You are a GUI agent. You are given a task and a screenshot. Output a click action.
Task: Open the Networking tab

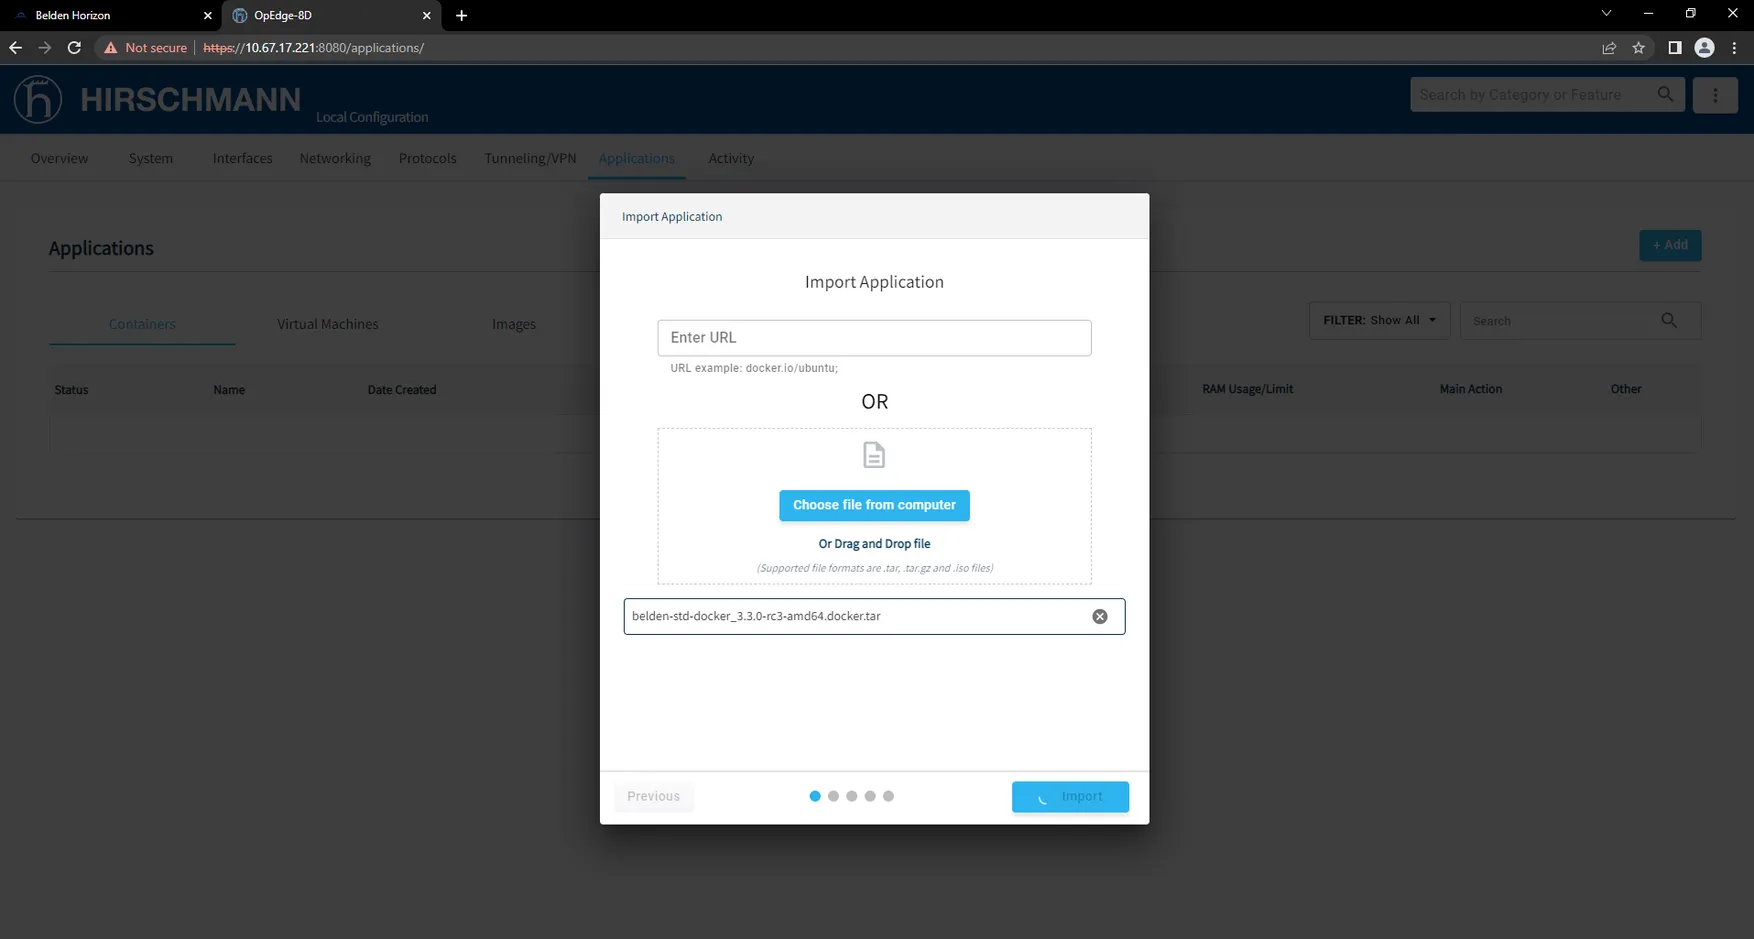[x=335, y=158]
